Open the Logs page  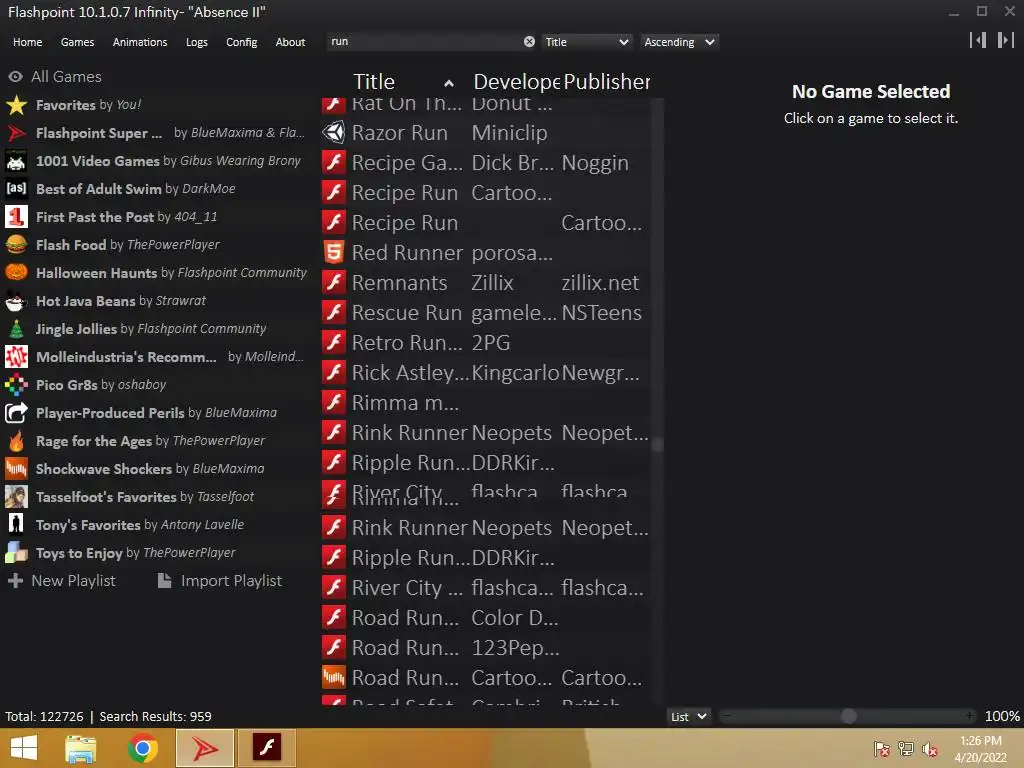197,42
